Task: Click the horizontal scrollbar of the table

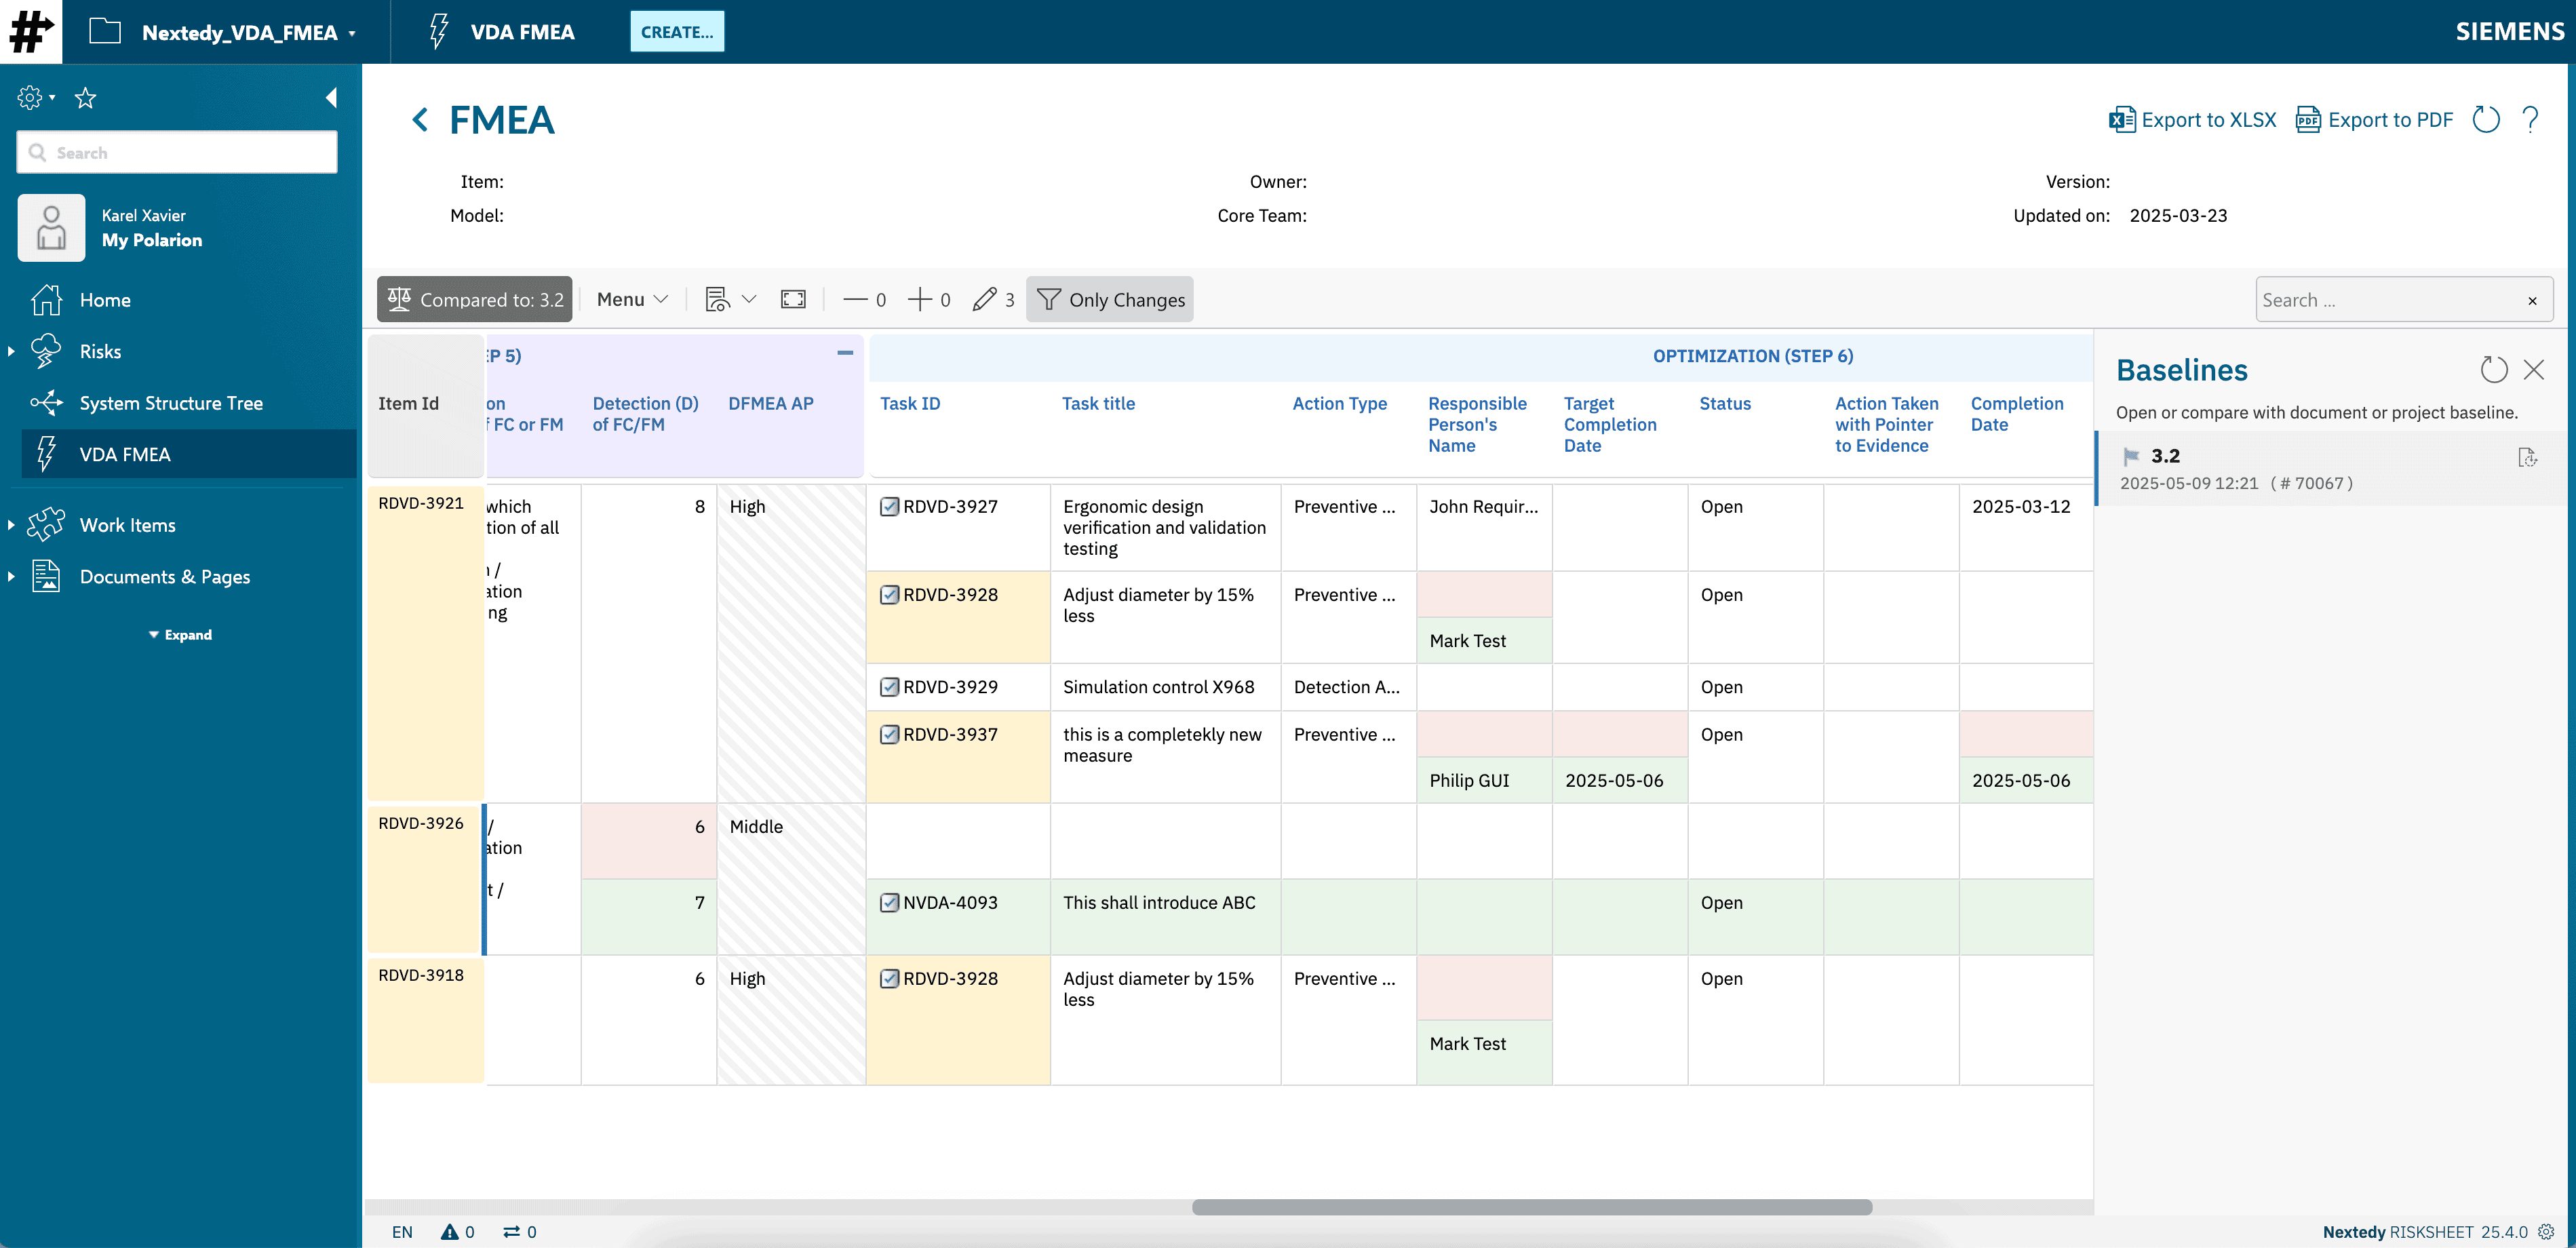Action: click(1531, 1207)
